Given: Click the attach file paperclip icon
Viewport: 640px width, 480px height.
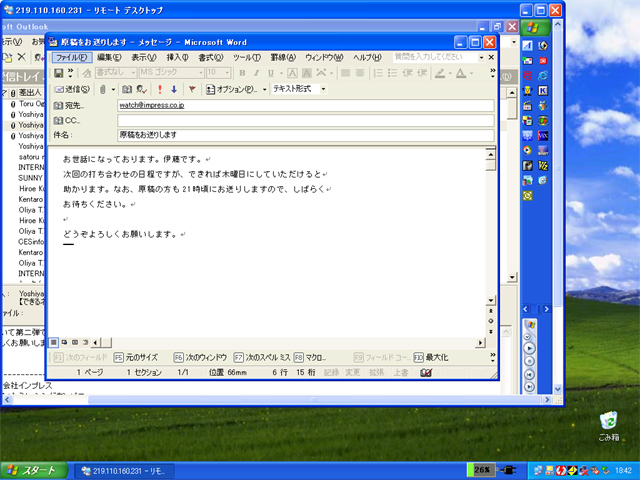Looking at the screenshot, I should [101, 88].
